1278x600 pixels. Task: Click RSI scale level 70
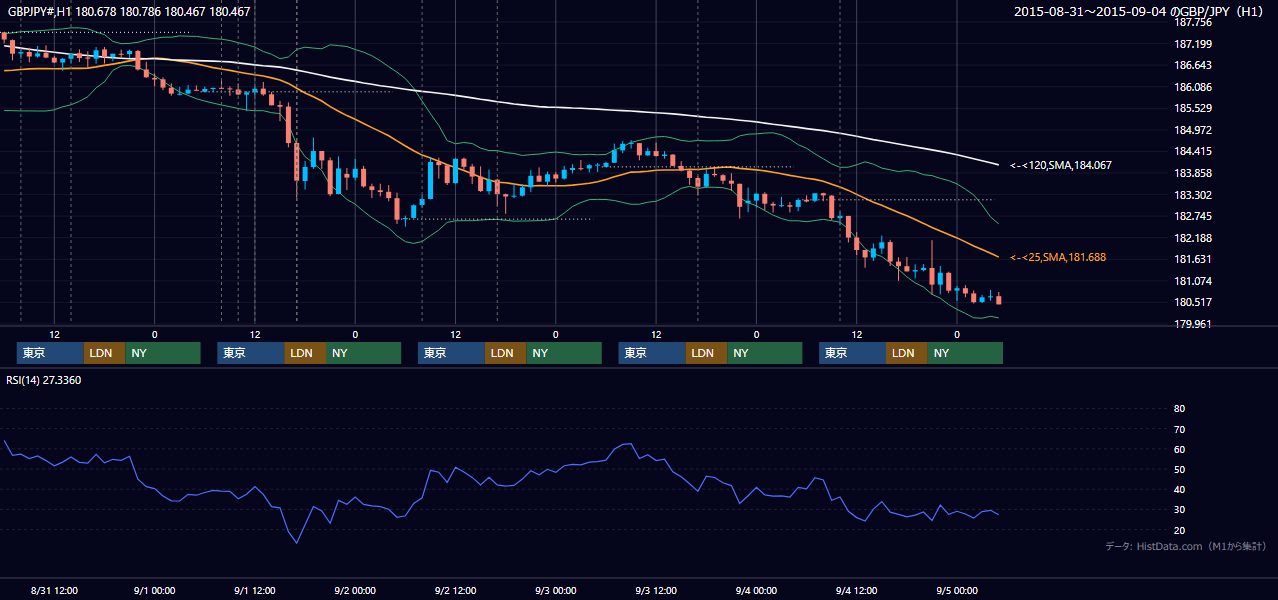pos(1179,430)
